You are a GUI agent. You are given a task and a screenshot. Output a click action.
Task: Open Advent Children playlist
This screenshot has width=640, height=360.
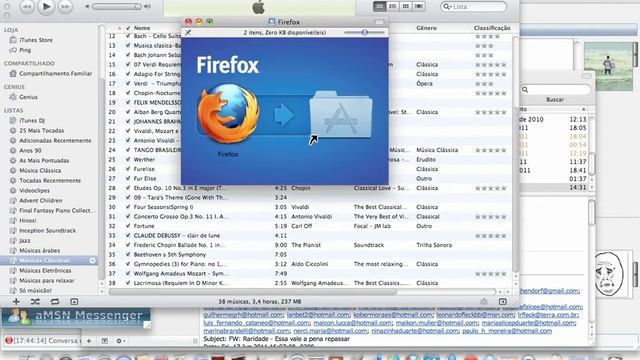[x=41, y=201]
